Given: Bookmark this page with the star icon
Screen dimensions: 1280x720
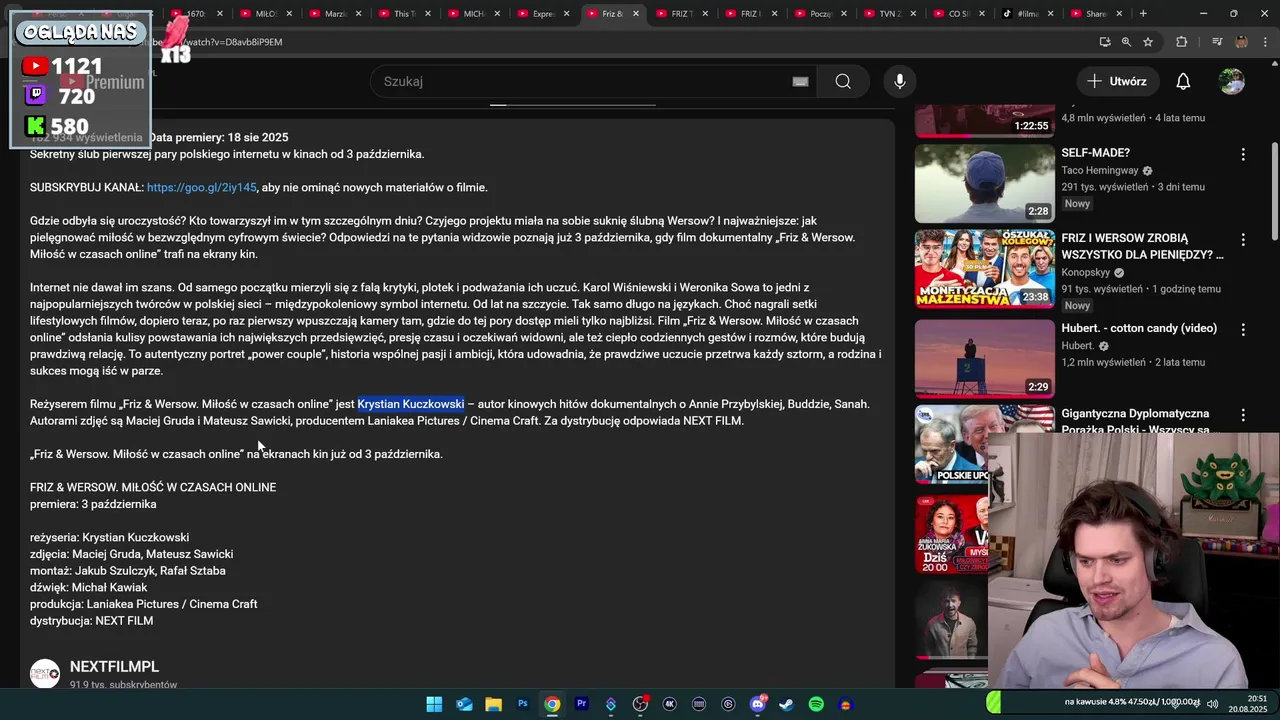Looking at the screenshot, I should tap(1148, 42).
